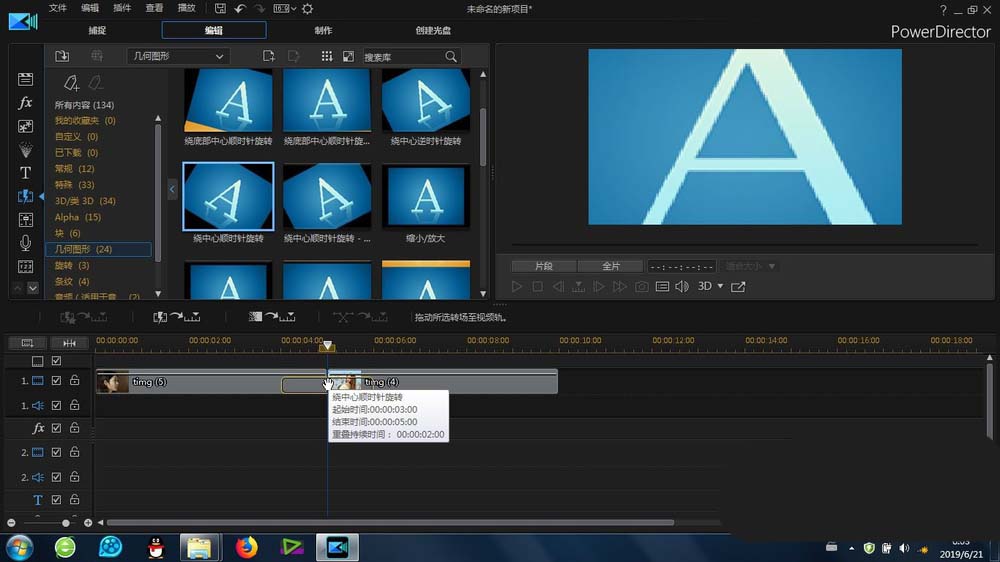Open the preferences gear icon
This screenshot has height=562, width=1000.
(x=307, y=8)
